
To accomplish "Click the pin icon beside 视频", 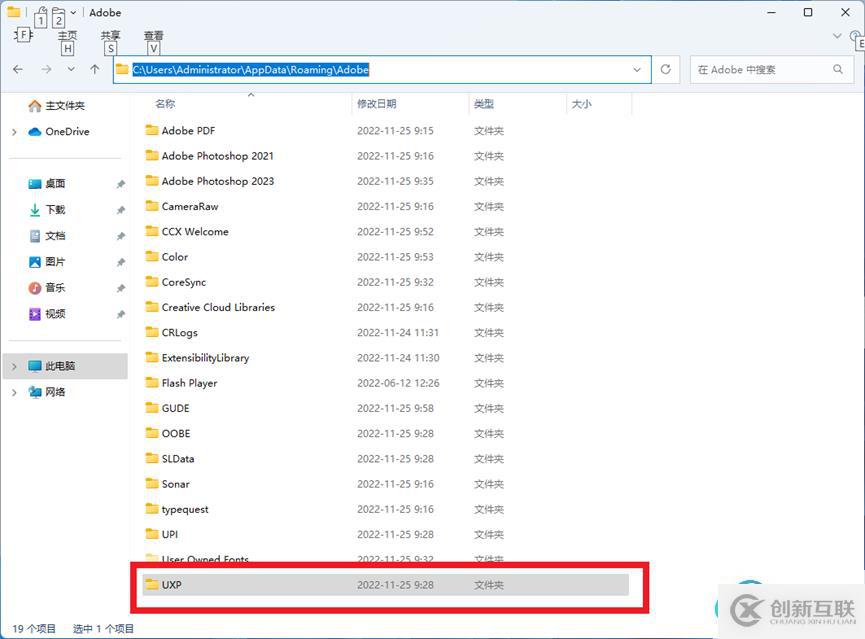I will pos(121,314).
